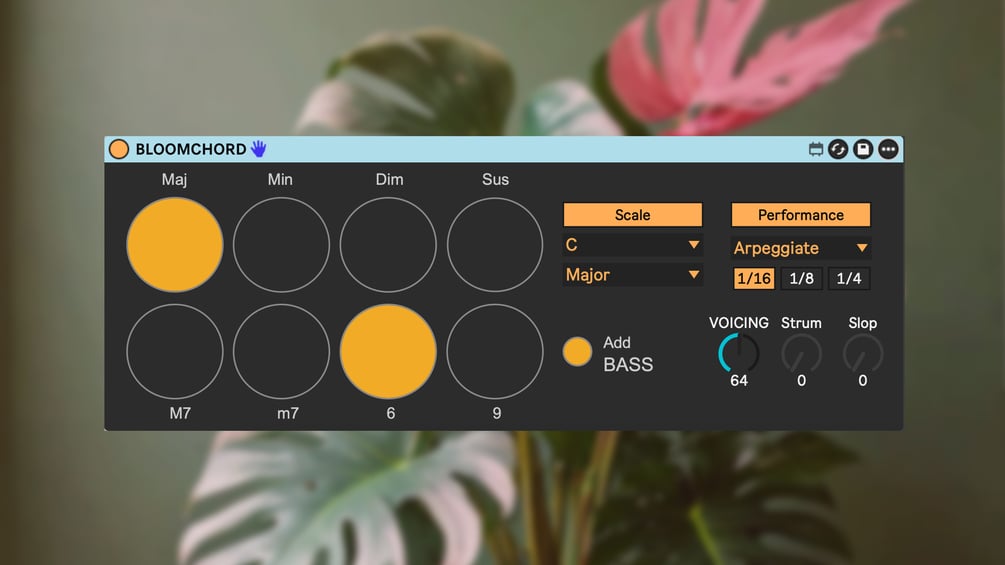Open the Arpeggiate performance mode dropdown
Viewport: 1005px width, 565px height.
[801, 248]
